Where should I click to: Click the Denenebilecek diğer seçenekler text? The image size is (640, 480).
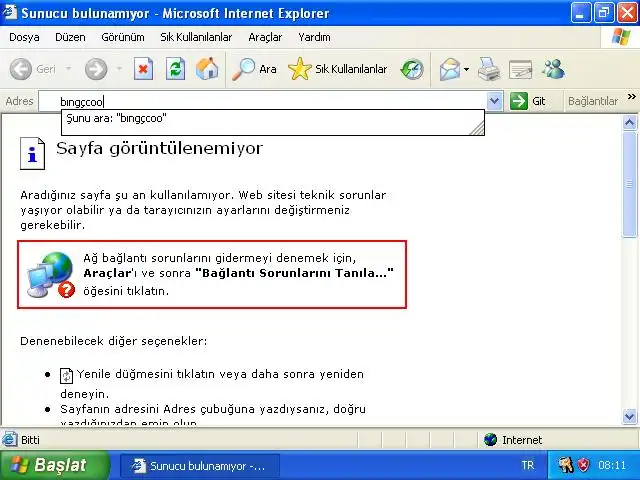click(113, 341)
